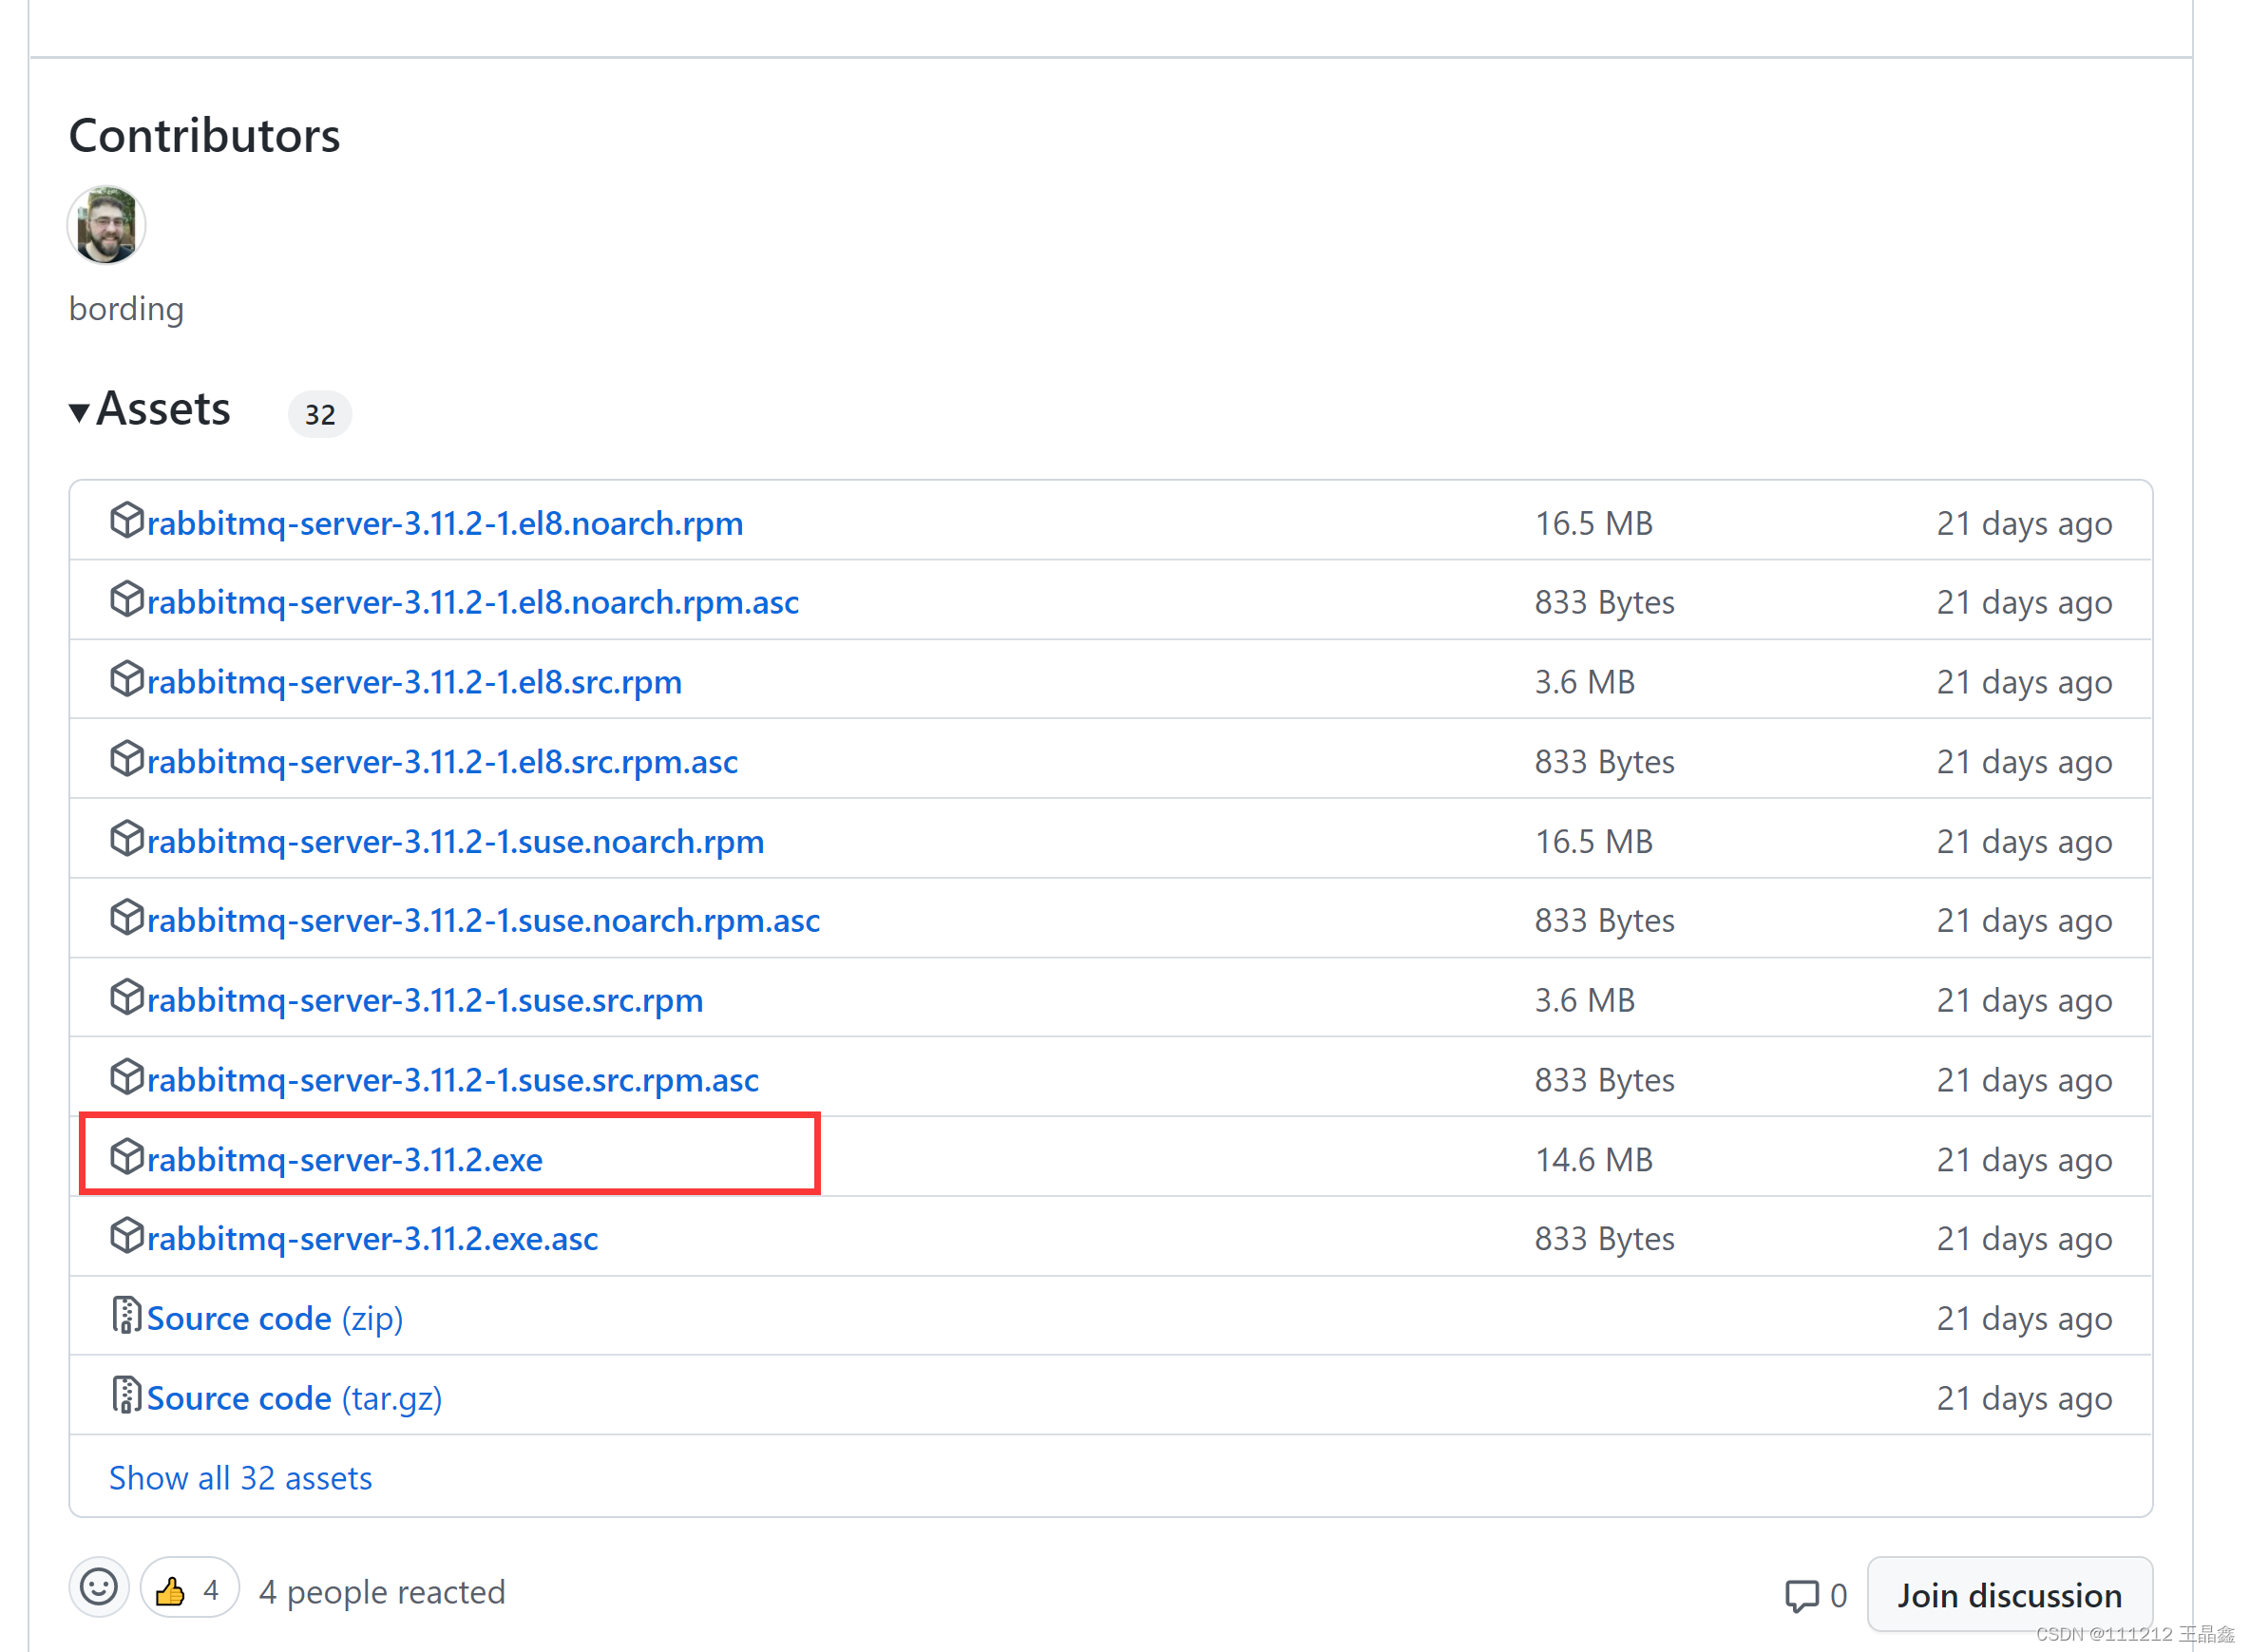Download rabbitmq-server-3.11.2.exe
The image size is (2250, 1652).
tap(344, 1159)
